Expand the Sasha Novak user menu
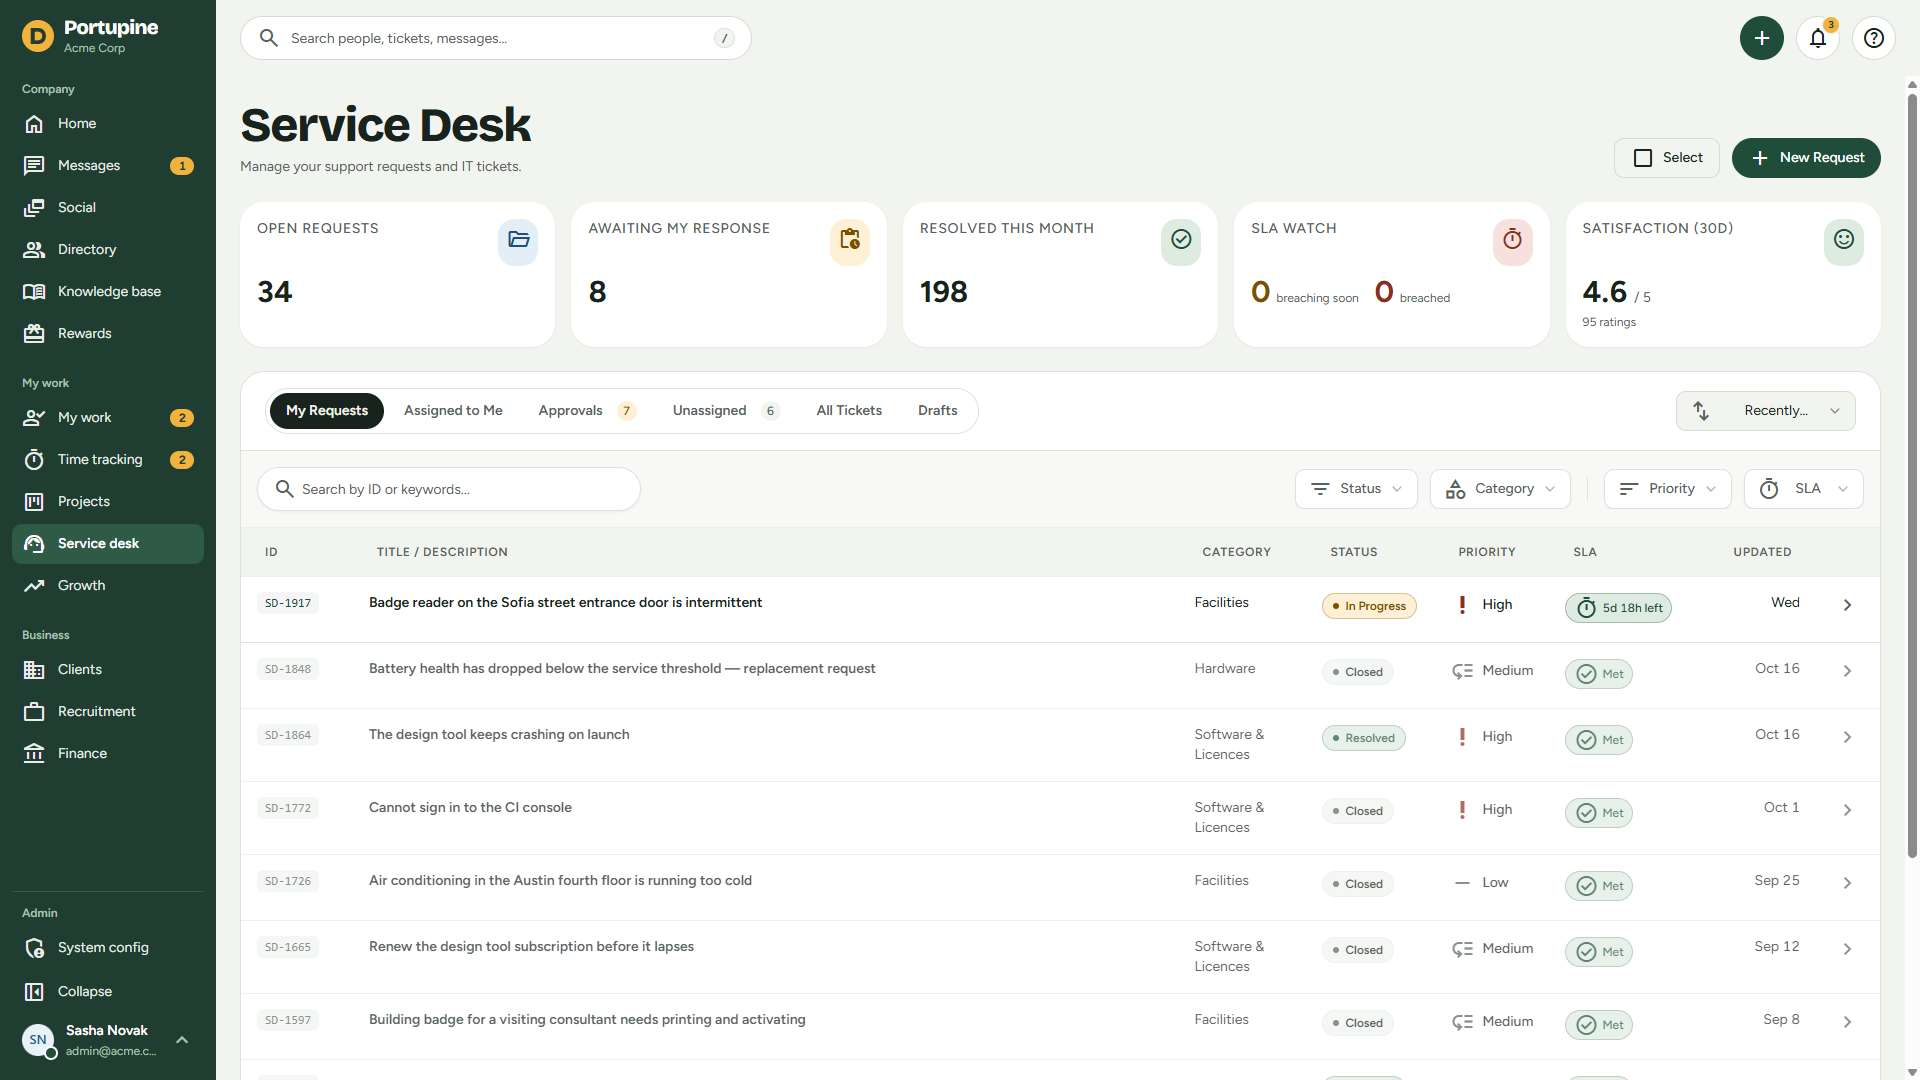The image size is (1920, 1080). pos(108,1040)
